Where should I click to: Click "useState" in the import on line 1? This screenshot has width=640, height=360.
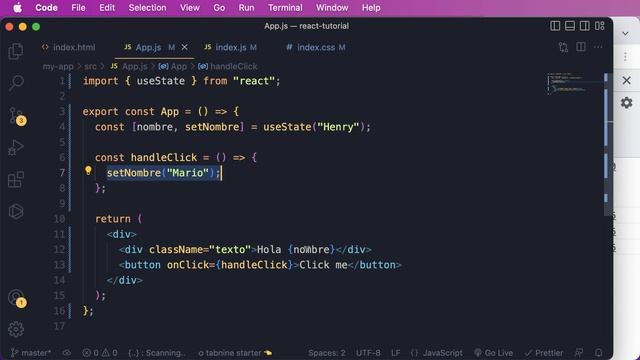(x=160, y=81)
